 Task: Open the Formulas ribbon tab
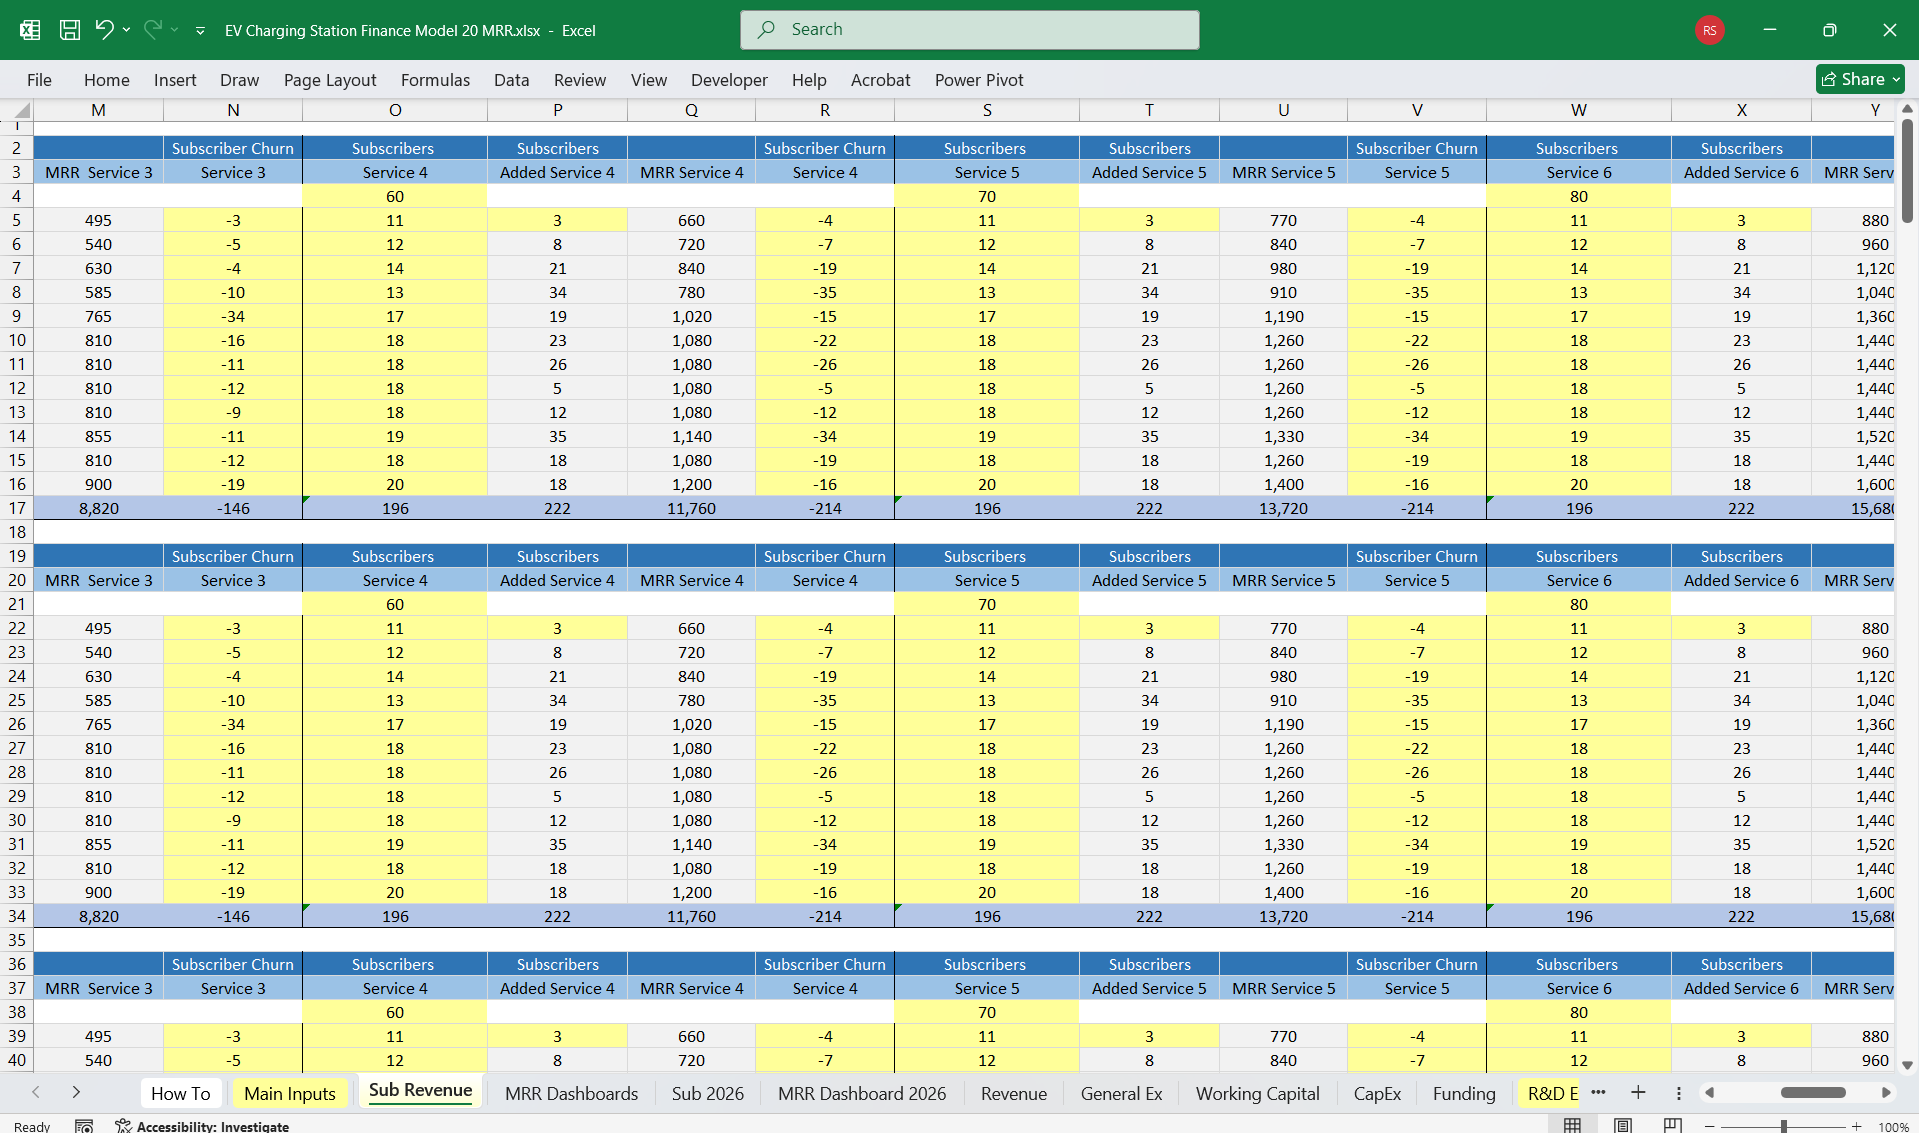click(435, 80)
